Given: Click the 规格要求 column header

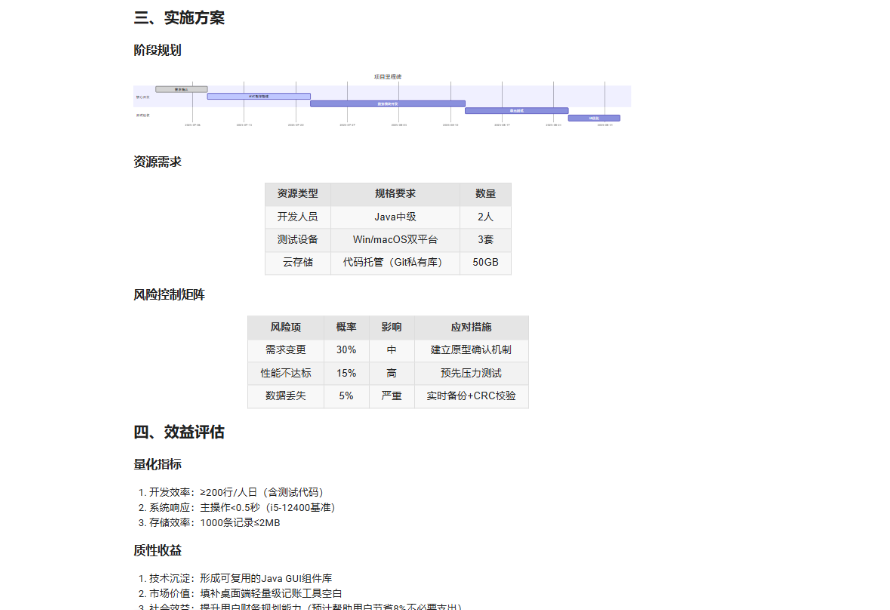Looking at the screenshot, I should (x=395, y=194).
